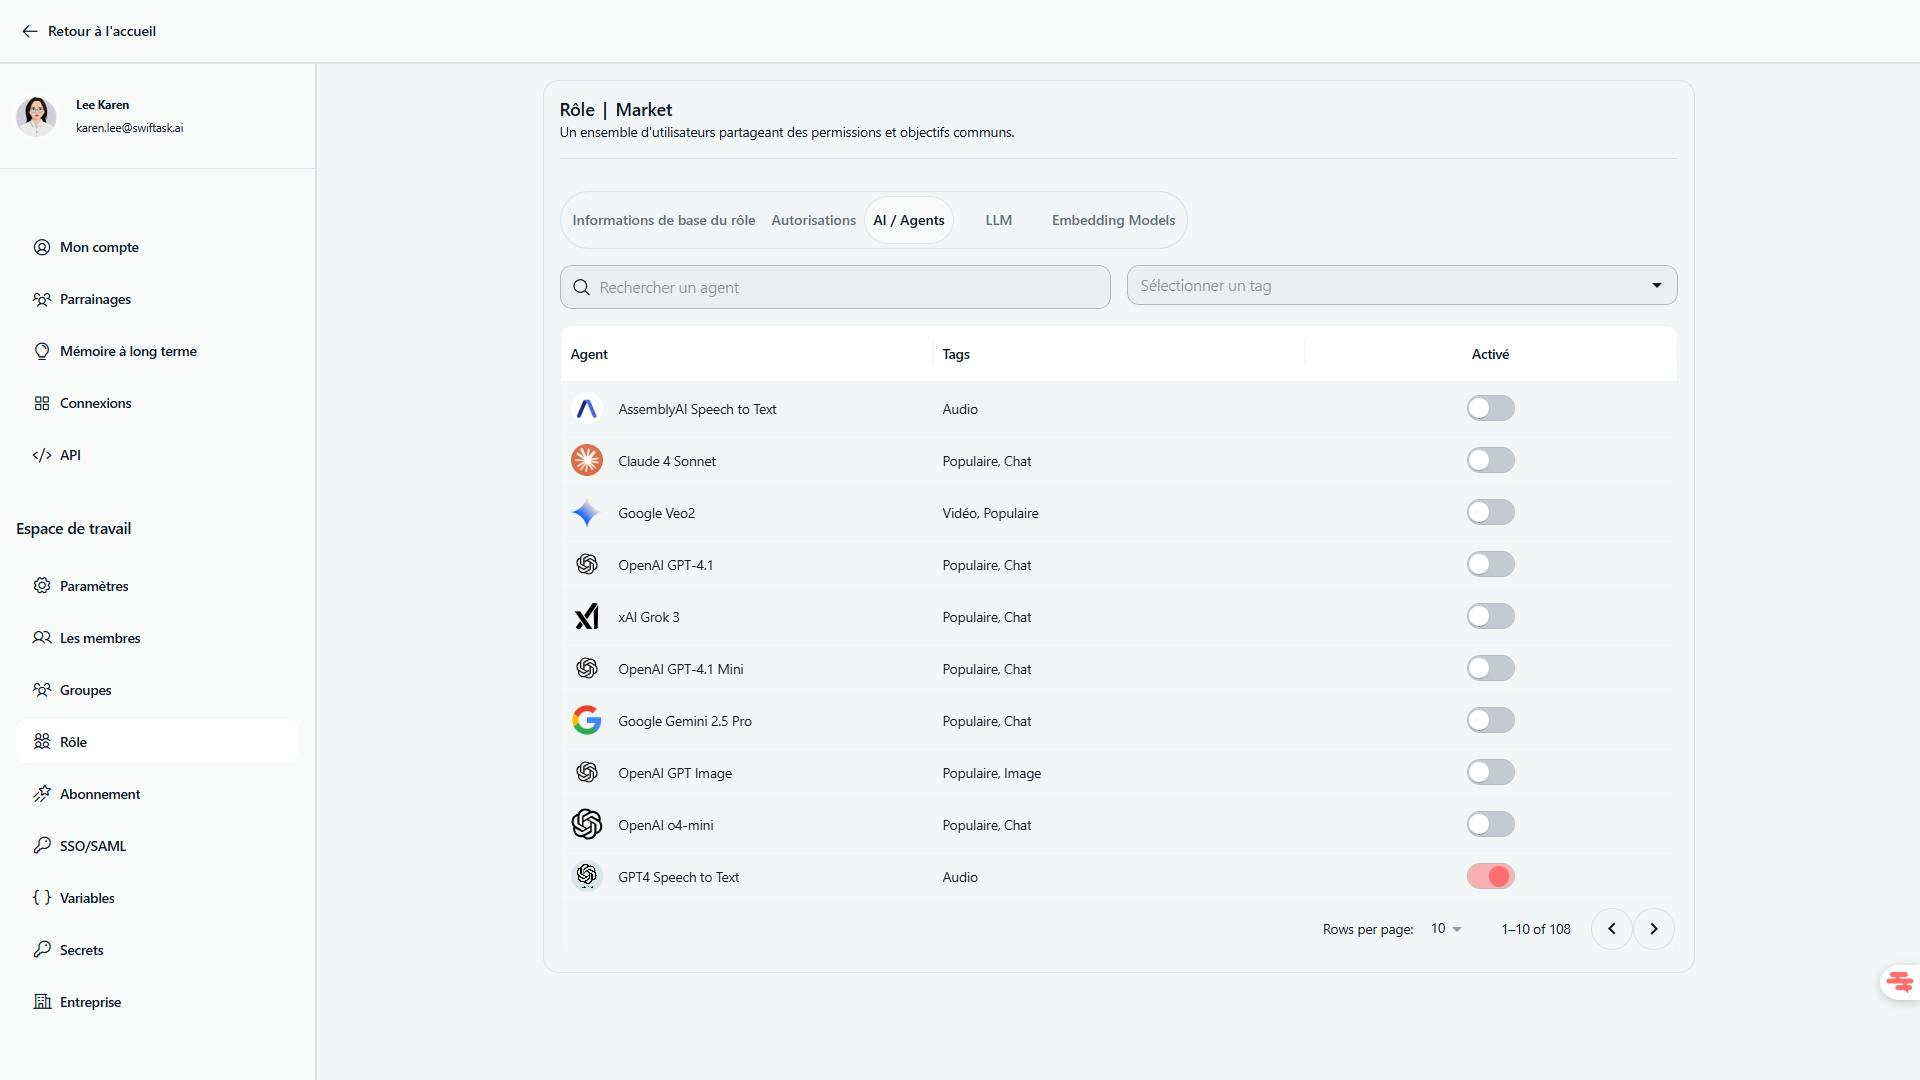Screen dimensions: 1920x1080
Task: Open the Sélectionner un tag dropdown
Action: [1401, 286]
